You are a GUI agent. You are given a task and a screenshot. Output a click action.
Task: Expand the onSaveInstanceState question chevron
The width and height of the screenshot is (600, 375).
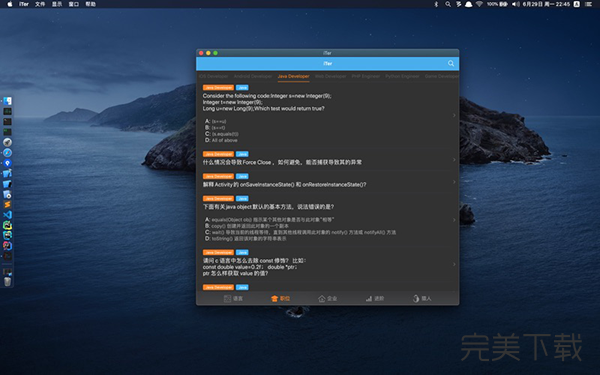click(454, 182)
